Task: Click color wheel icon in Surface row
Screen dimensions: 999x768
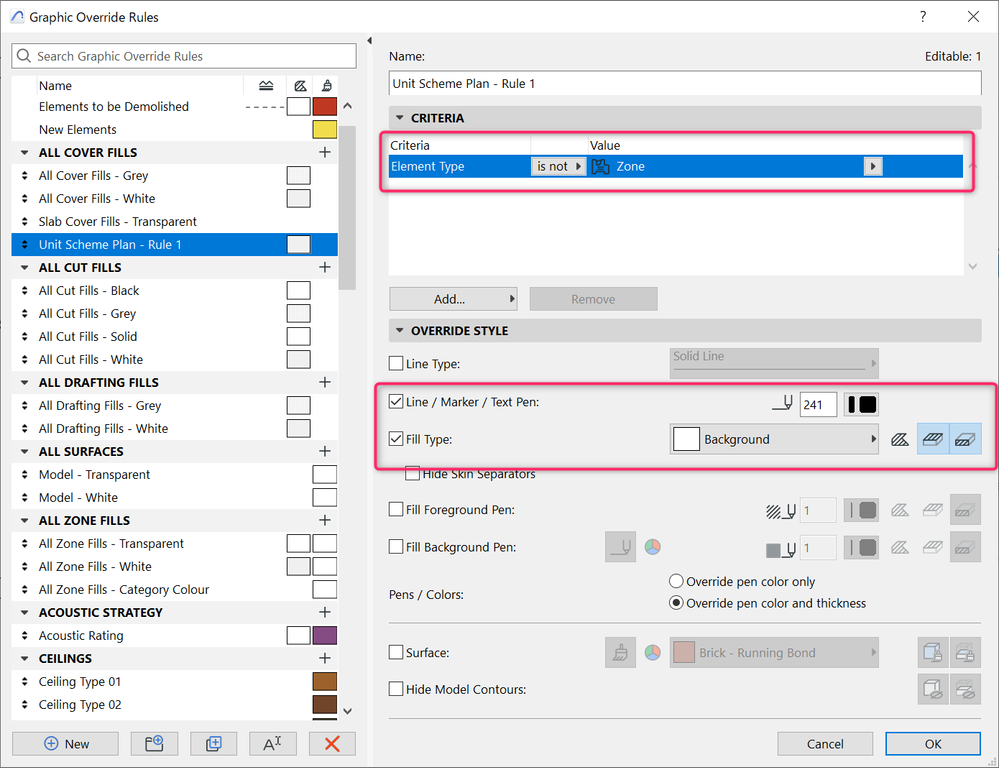Action: [x=652, y=653]
